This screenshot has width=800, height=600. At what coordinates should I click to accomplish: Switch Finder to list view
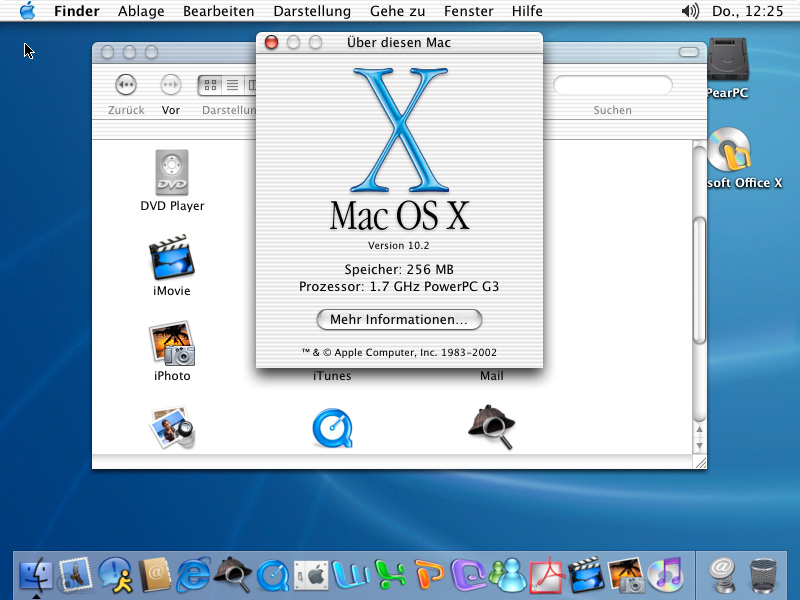(x=233, y=85)
